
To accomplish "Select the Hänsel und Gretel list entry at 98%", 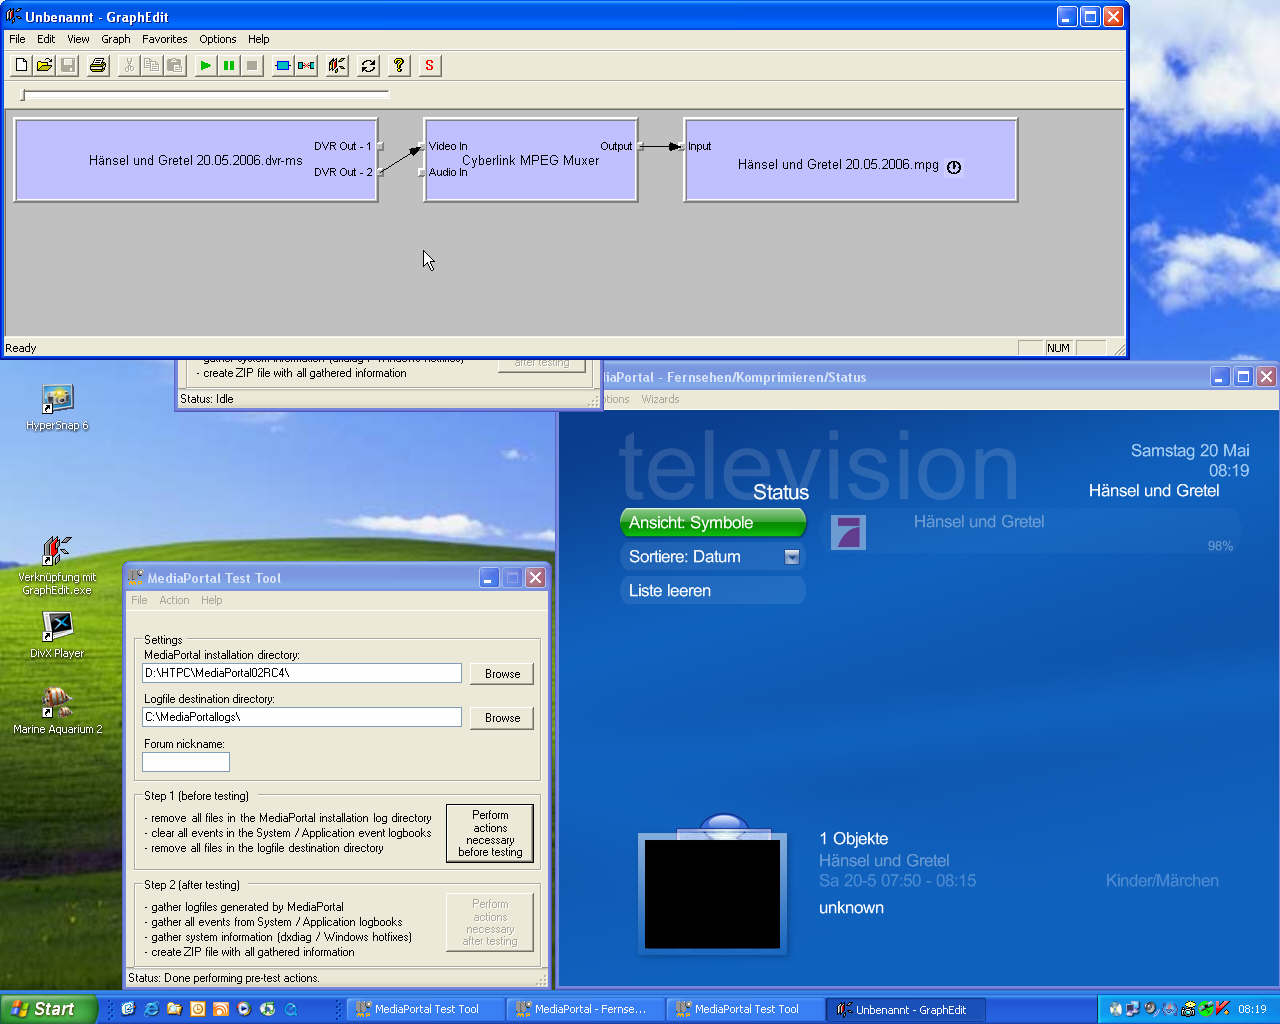I will (1030, 532).
